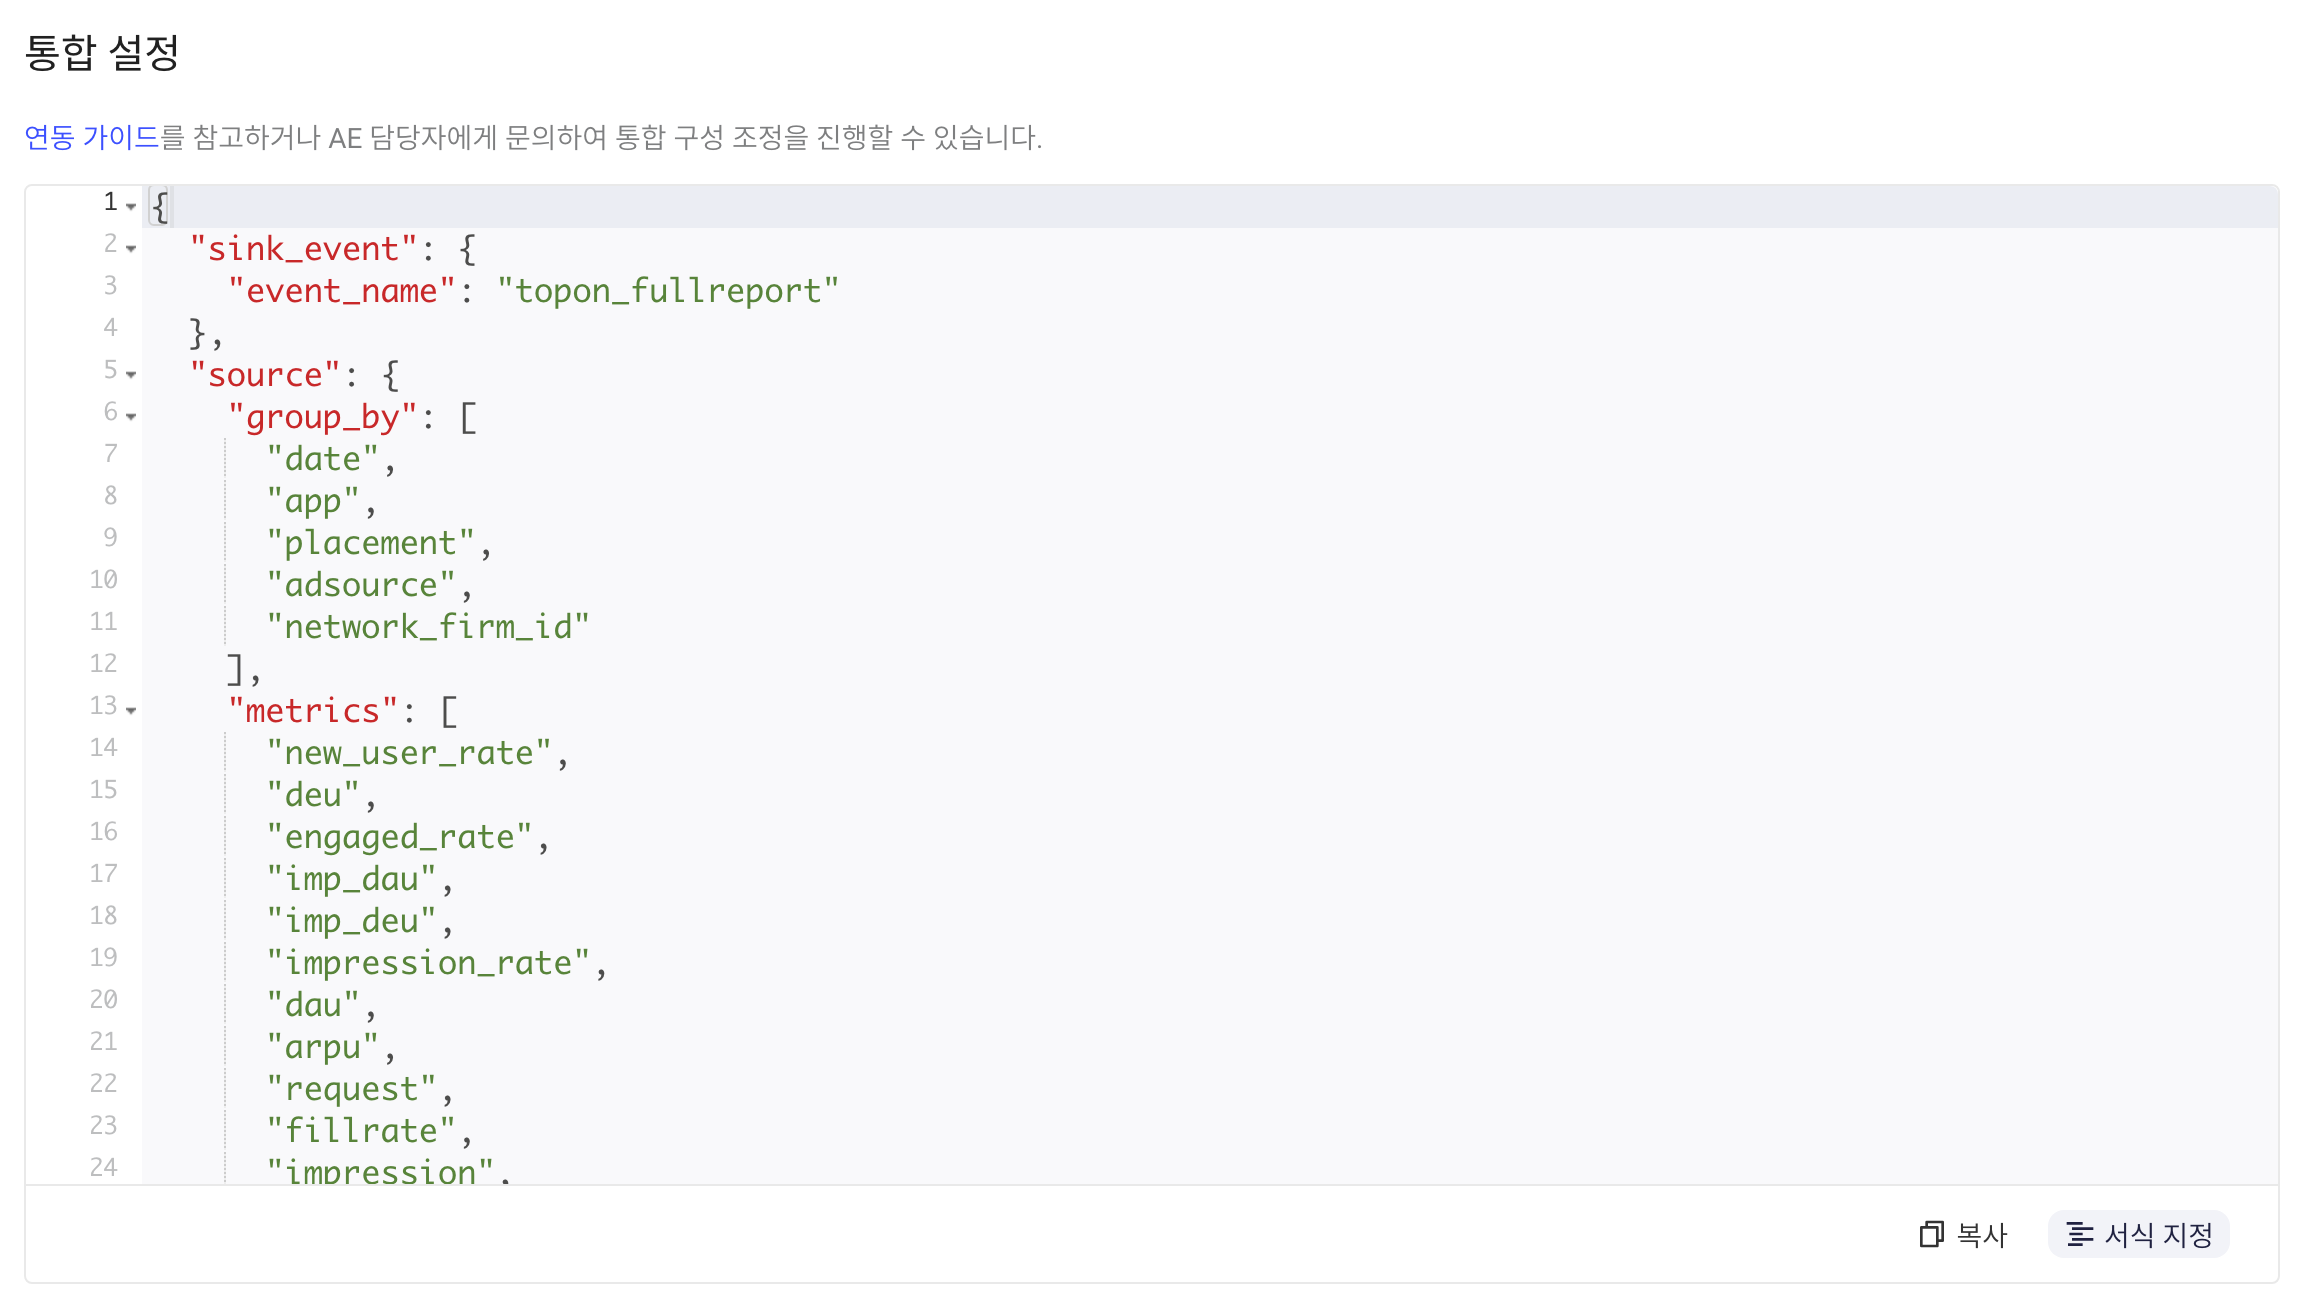Image resolution: width=2304 pixels, height=1308 pixels.
Task: Collapse the sink_event fold arrow on line 2
Action: point(131,248)
